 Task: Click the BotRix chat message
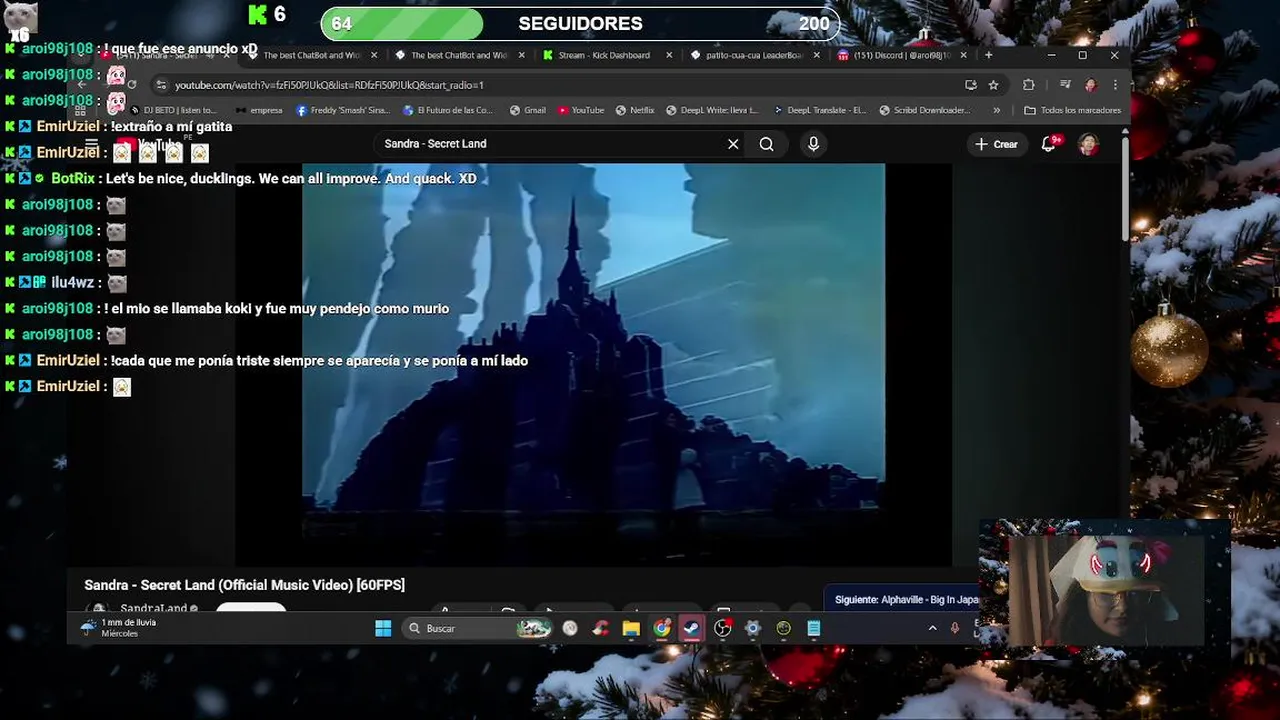pyautogui.click(x=291, y=179)
